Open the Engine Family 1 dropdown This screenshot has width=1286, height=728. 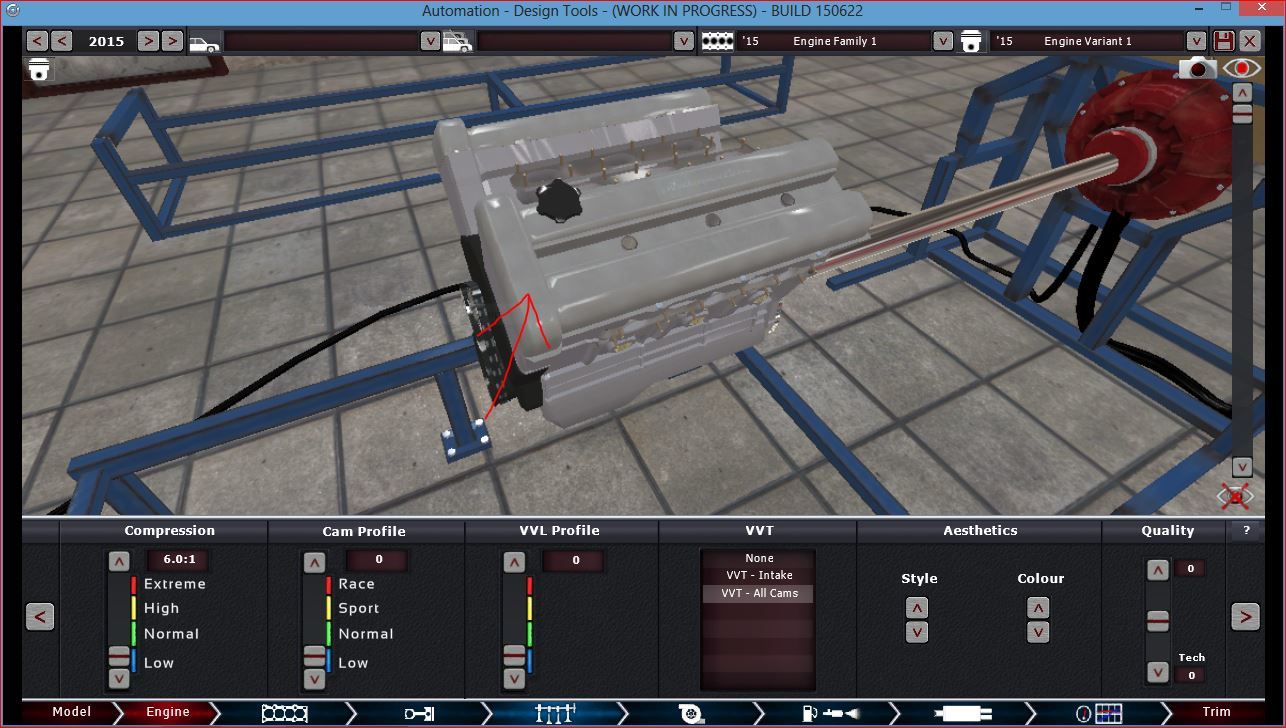[x=942, y=41]
